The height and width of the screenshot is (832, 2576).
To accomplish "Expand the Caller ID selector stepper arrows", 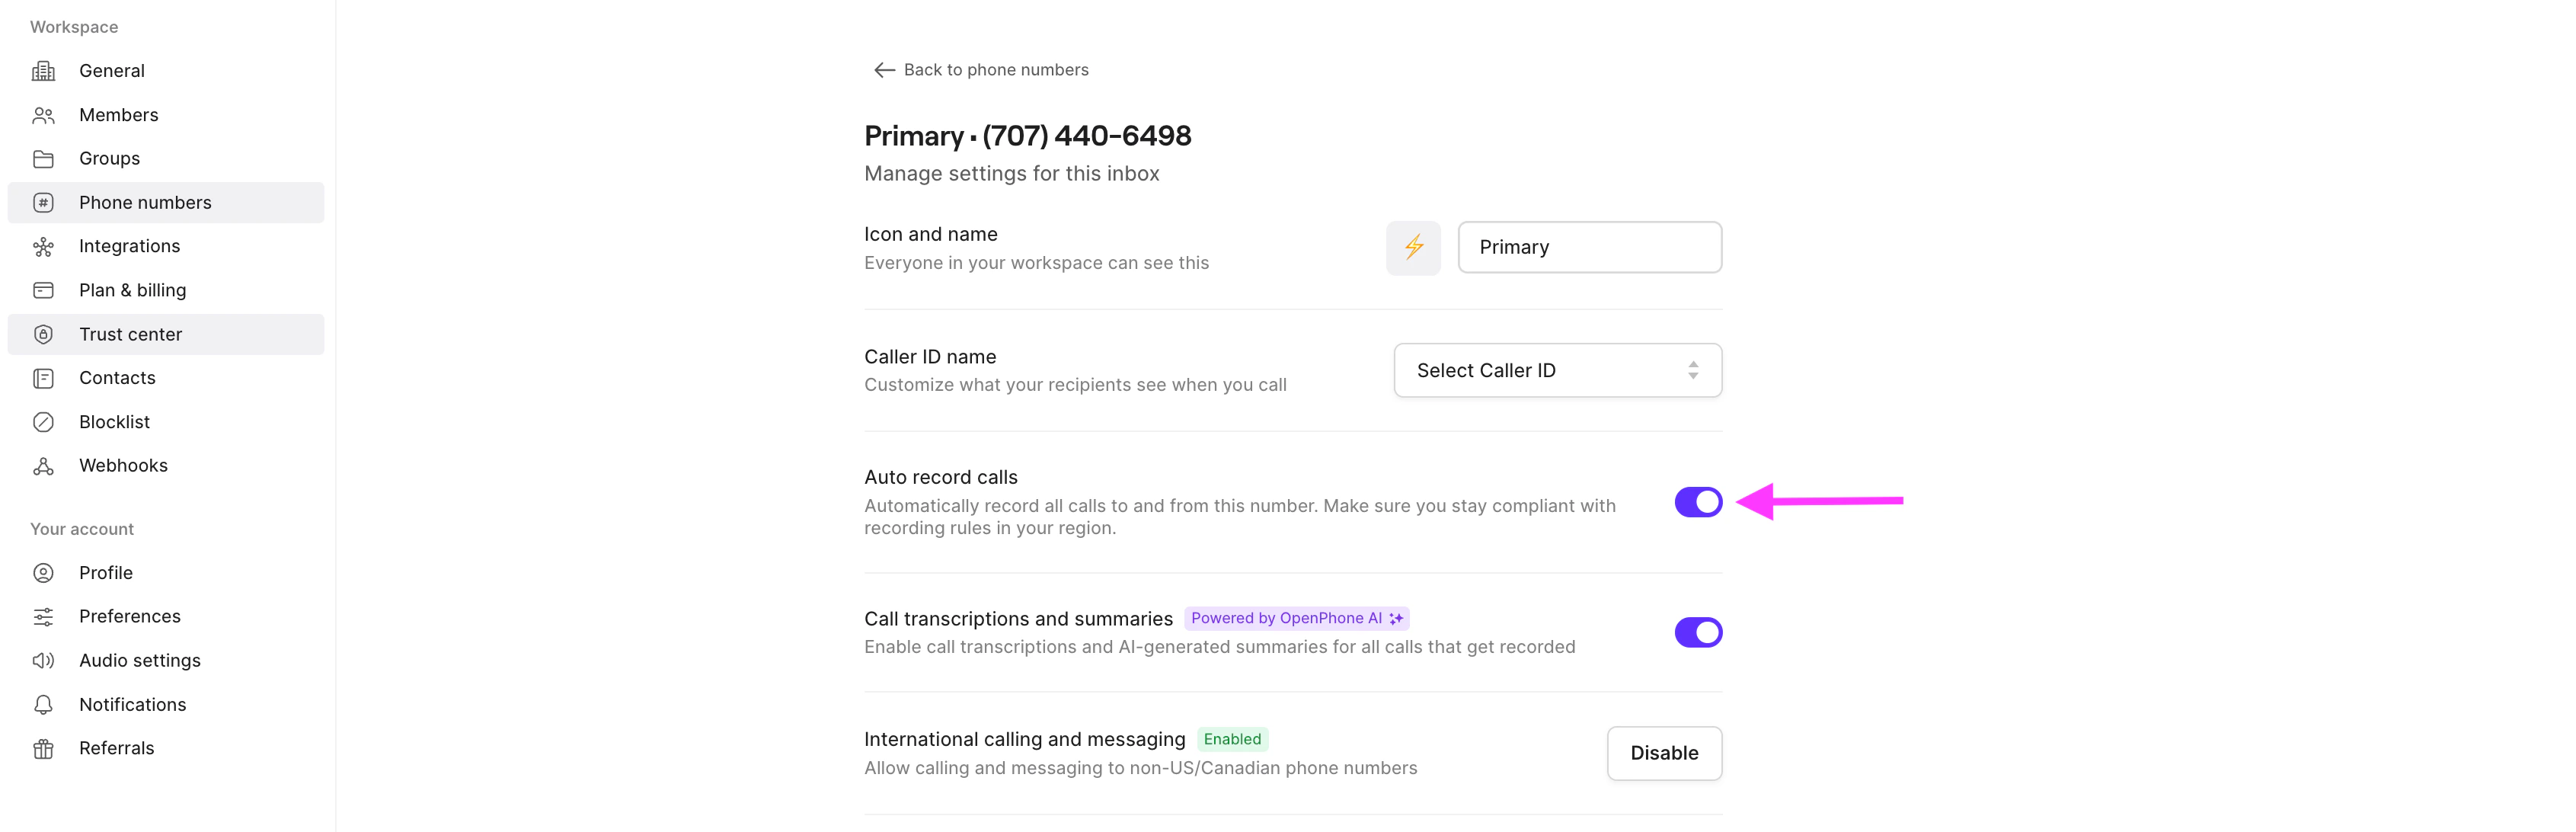I will click(x=1693, y=370).
